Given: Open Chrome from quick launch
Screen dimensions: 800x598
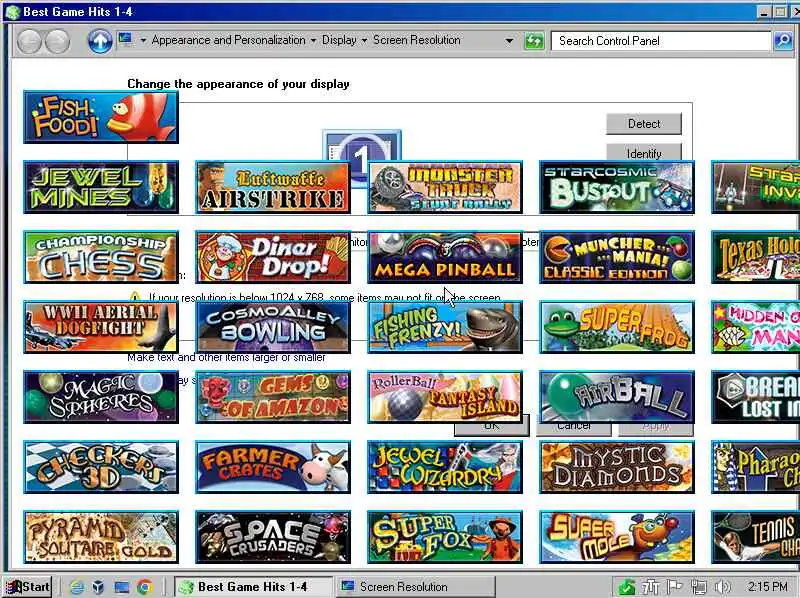Looking at the screenshot, I should coord(144,587).
